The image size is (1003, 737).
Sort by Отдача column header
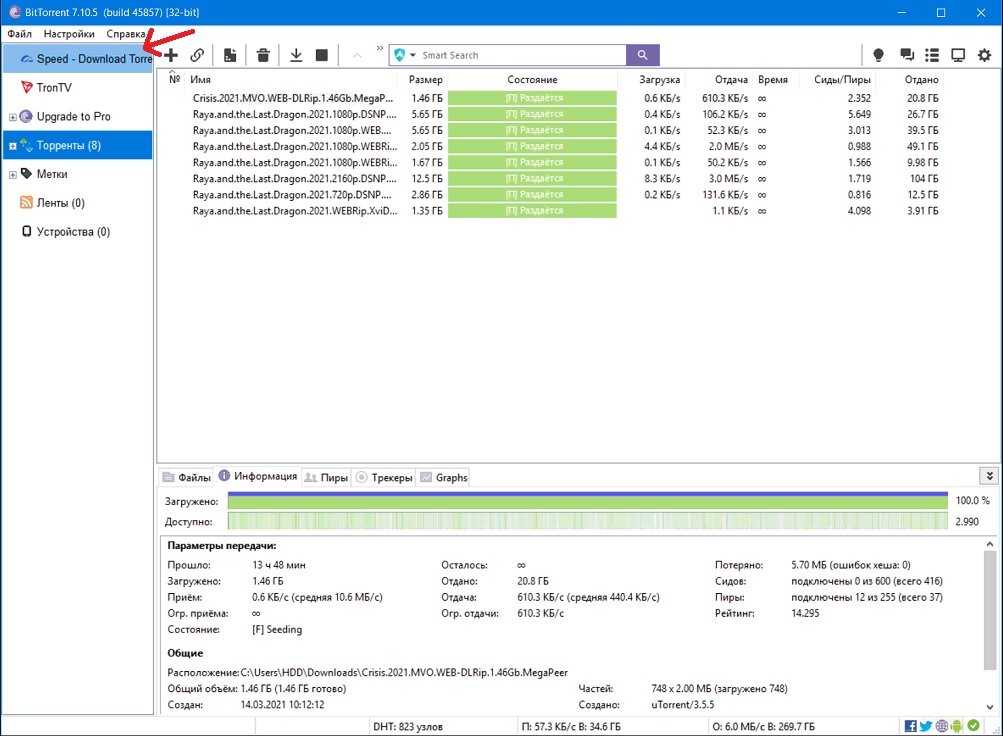[731, 79]
